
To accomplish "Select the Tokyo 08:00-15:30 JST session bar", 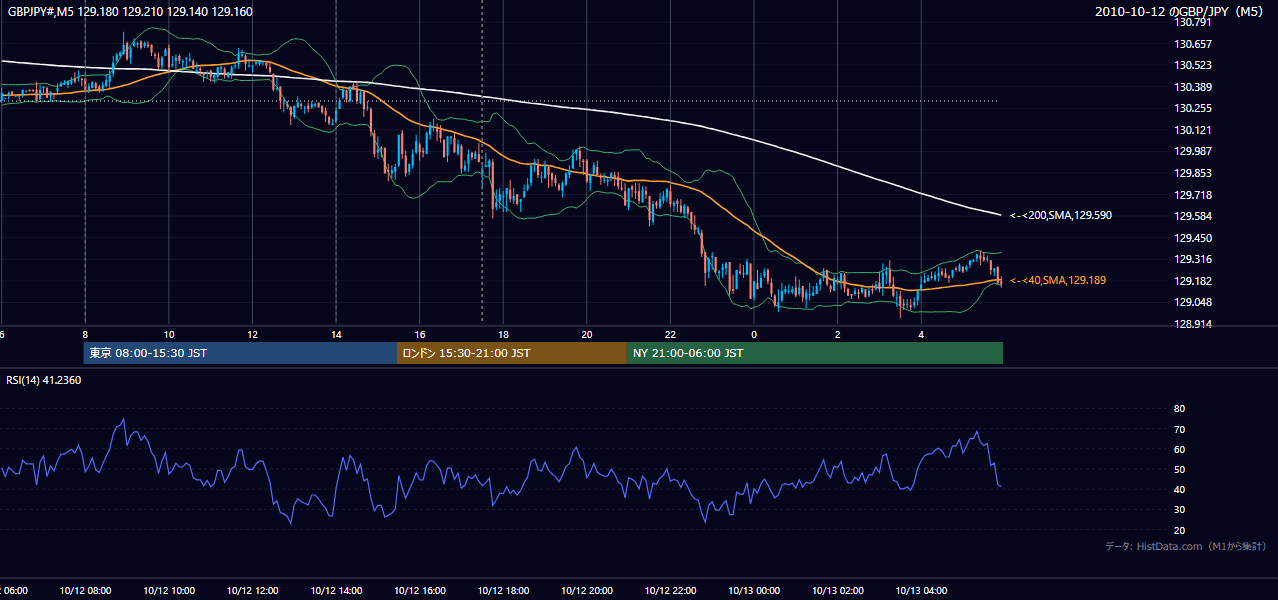I will pos(241,353).
